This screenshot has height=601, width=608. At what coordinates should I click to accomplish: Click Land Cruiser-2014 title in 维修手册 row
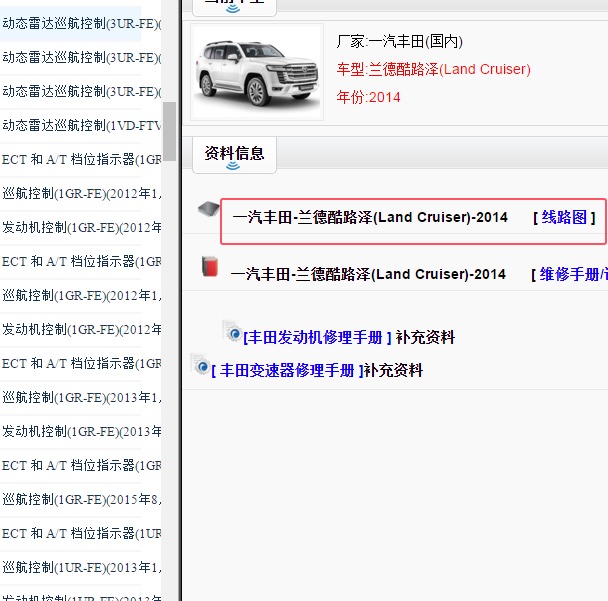coord(368,275)
